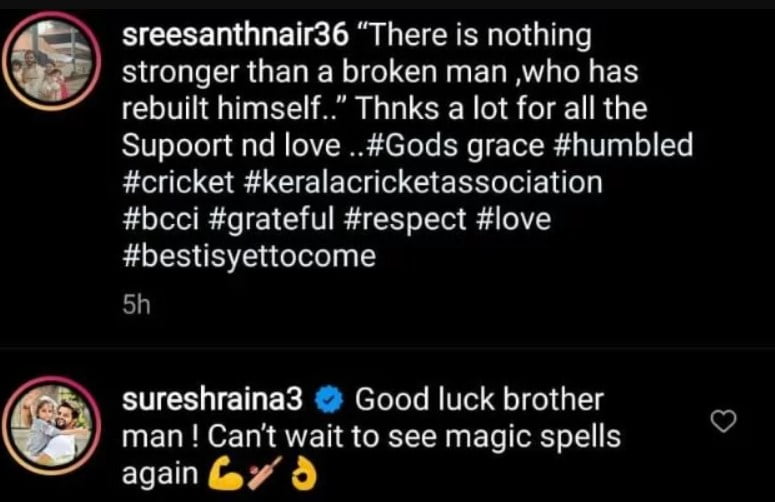Click the 5h timestamp under the caption

(136, 305)
